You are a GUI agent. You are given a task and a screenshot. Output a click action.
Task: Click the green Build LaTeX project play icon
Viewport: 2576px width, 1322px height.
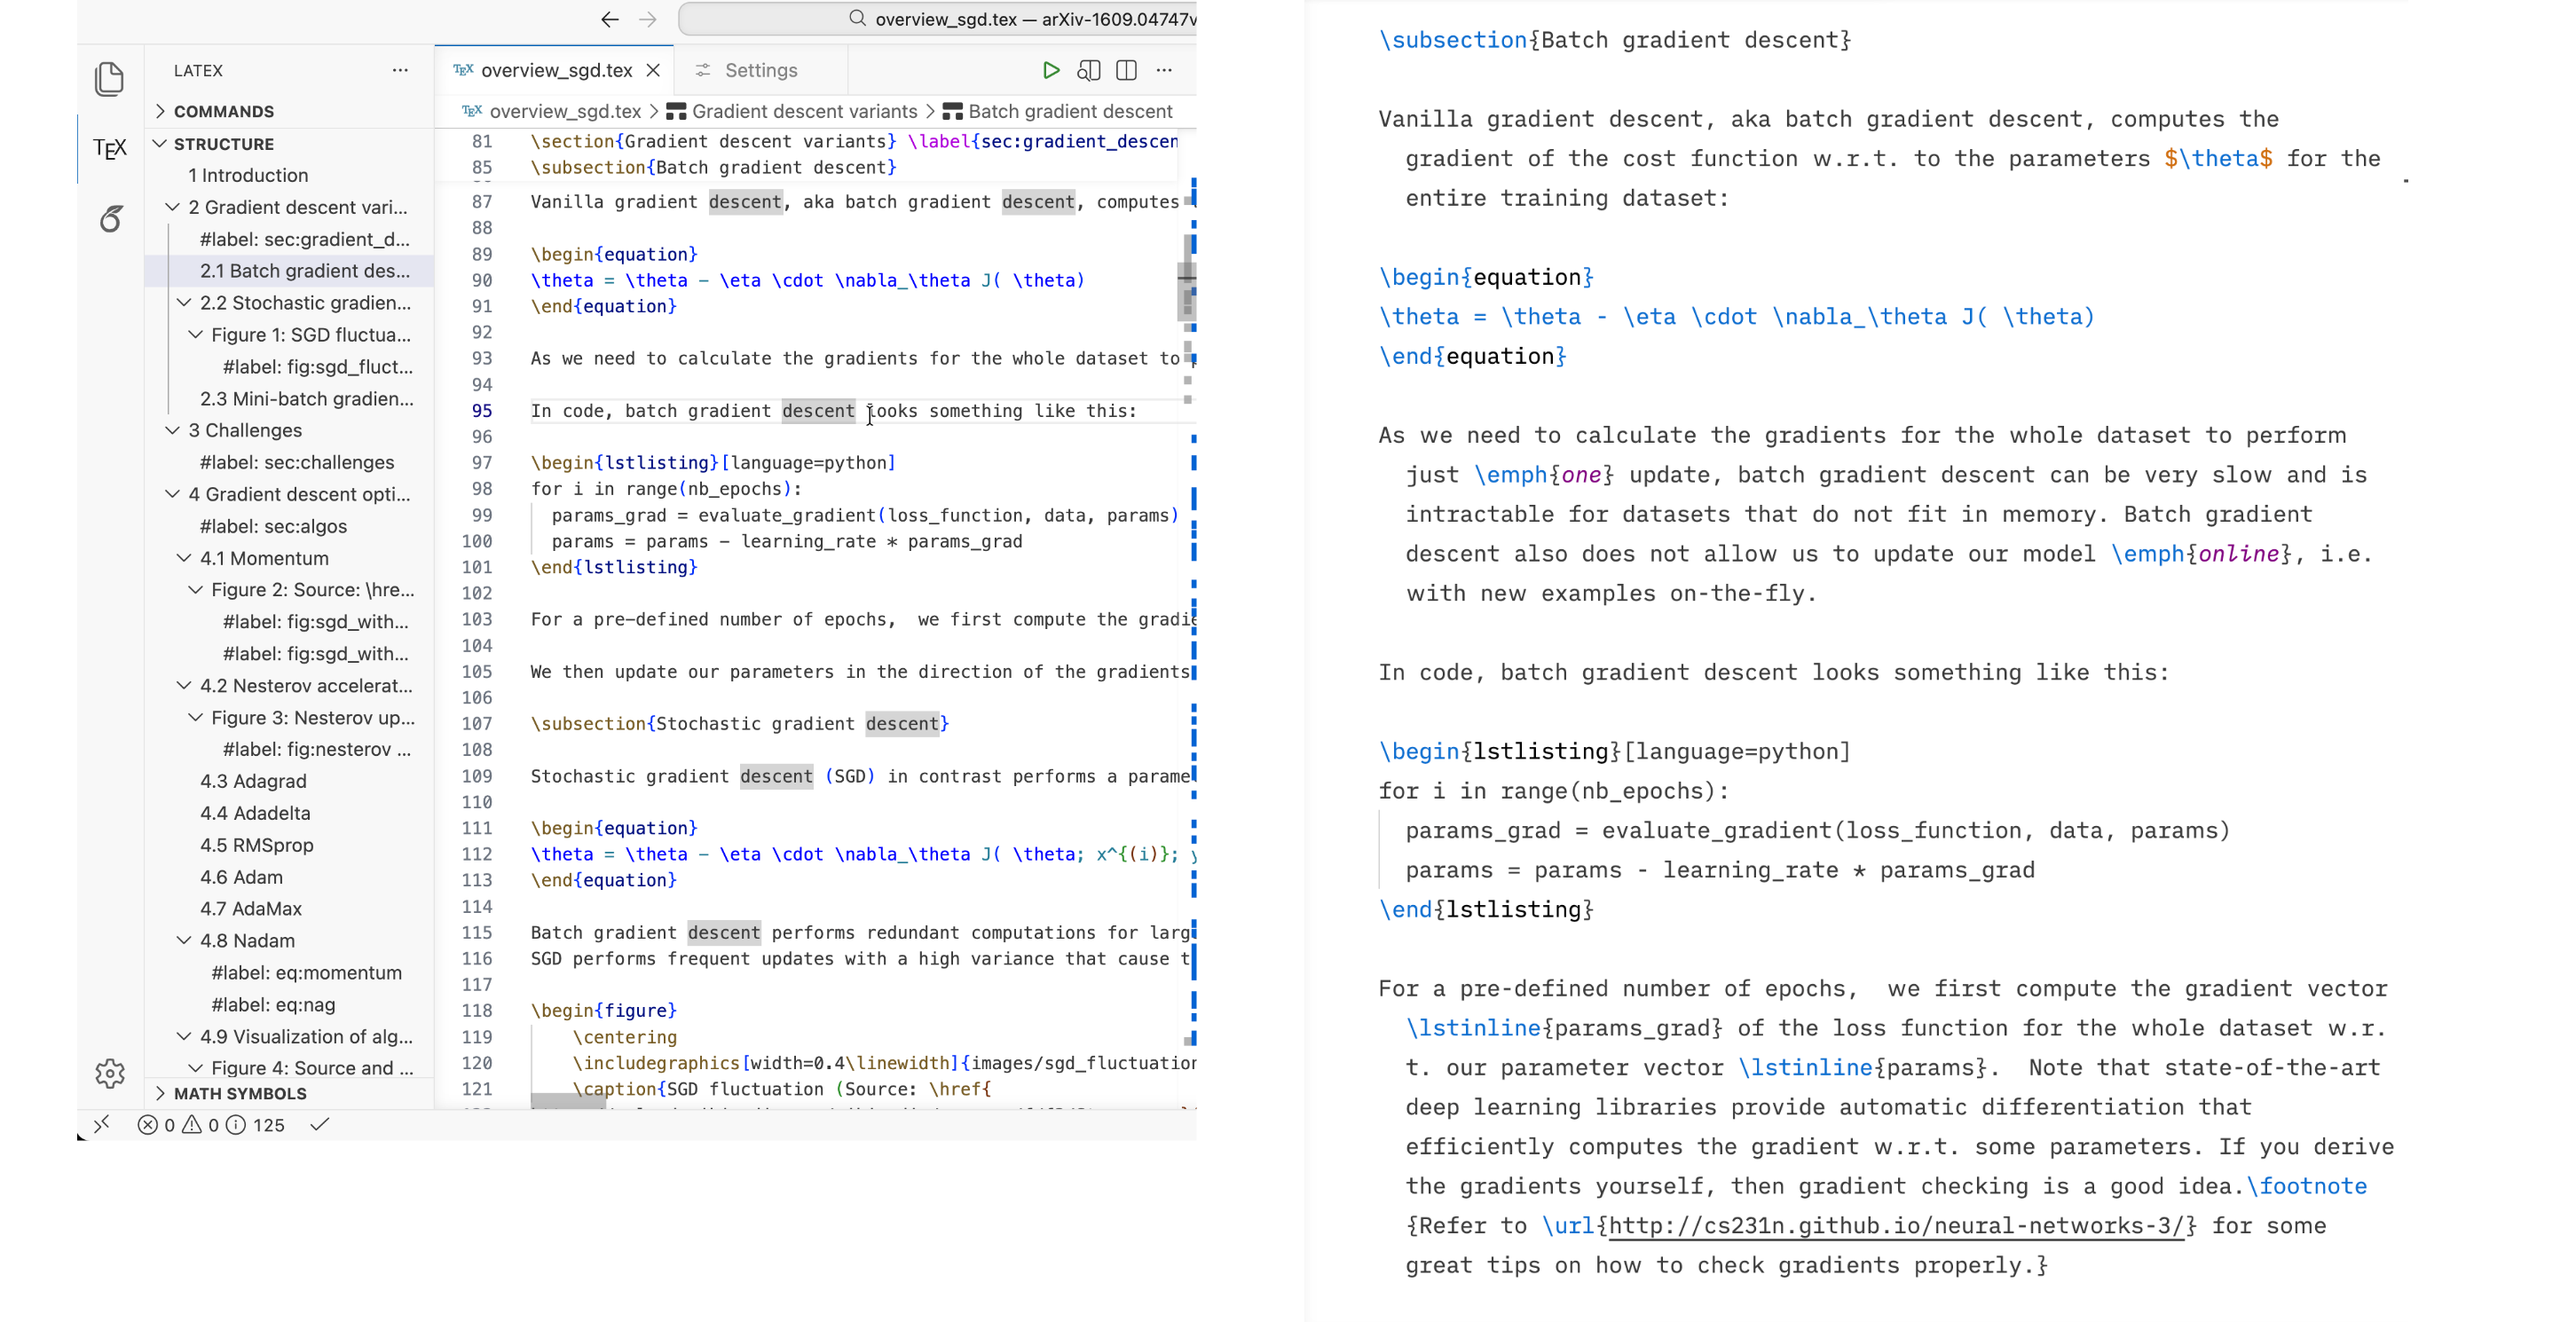tap(1050, 70)
